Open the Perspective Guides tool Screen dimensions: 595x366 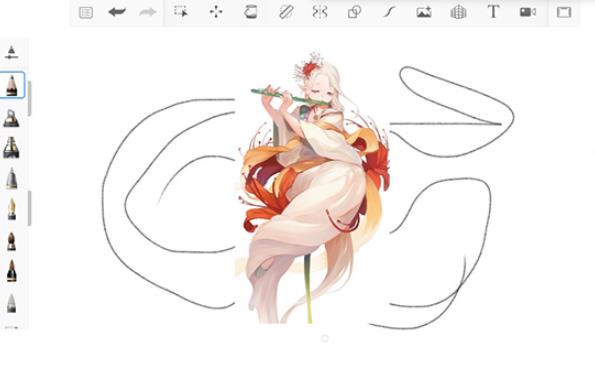458,12
